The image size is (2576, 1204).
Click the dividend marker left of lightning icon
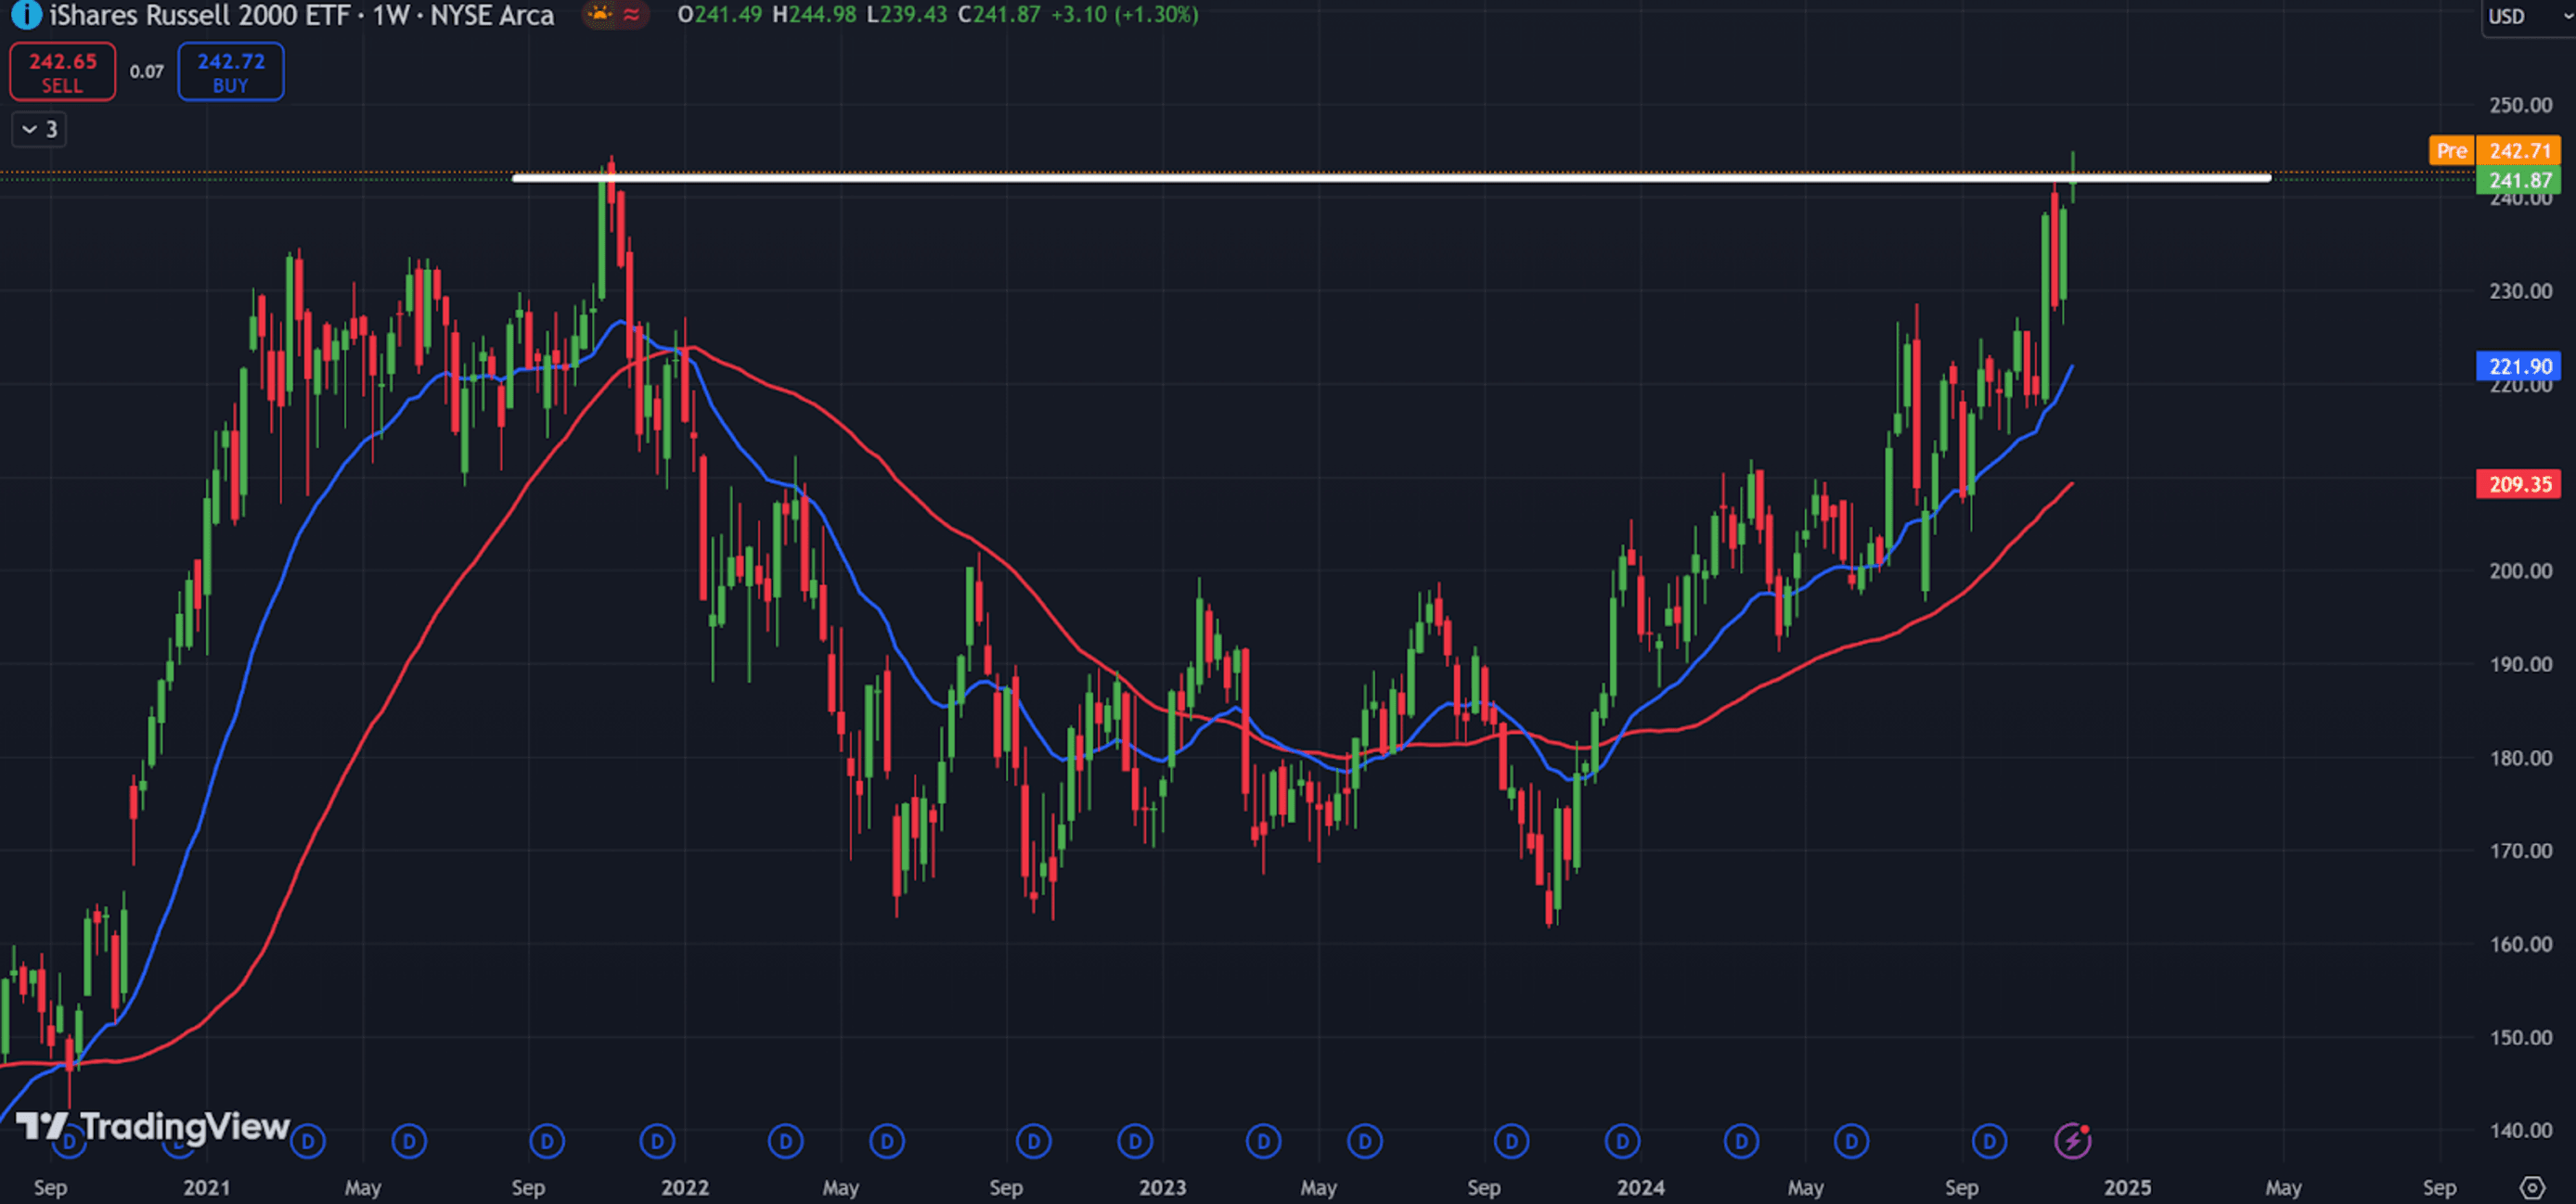pos(1989,1141)
